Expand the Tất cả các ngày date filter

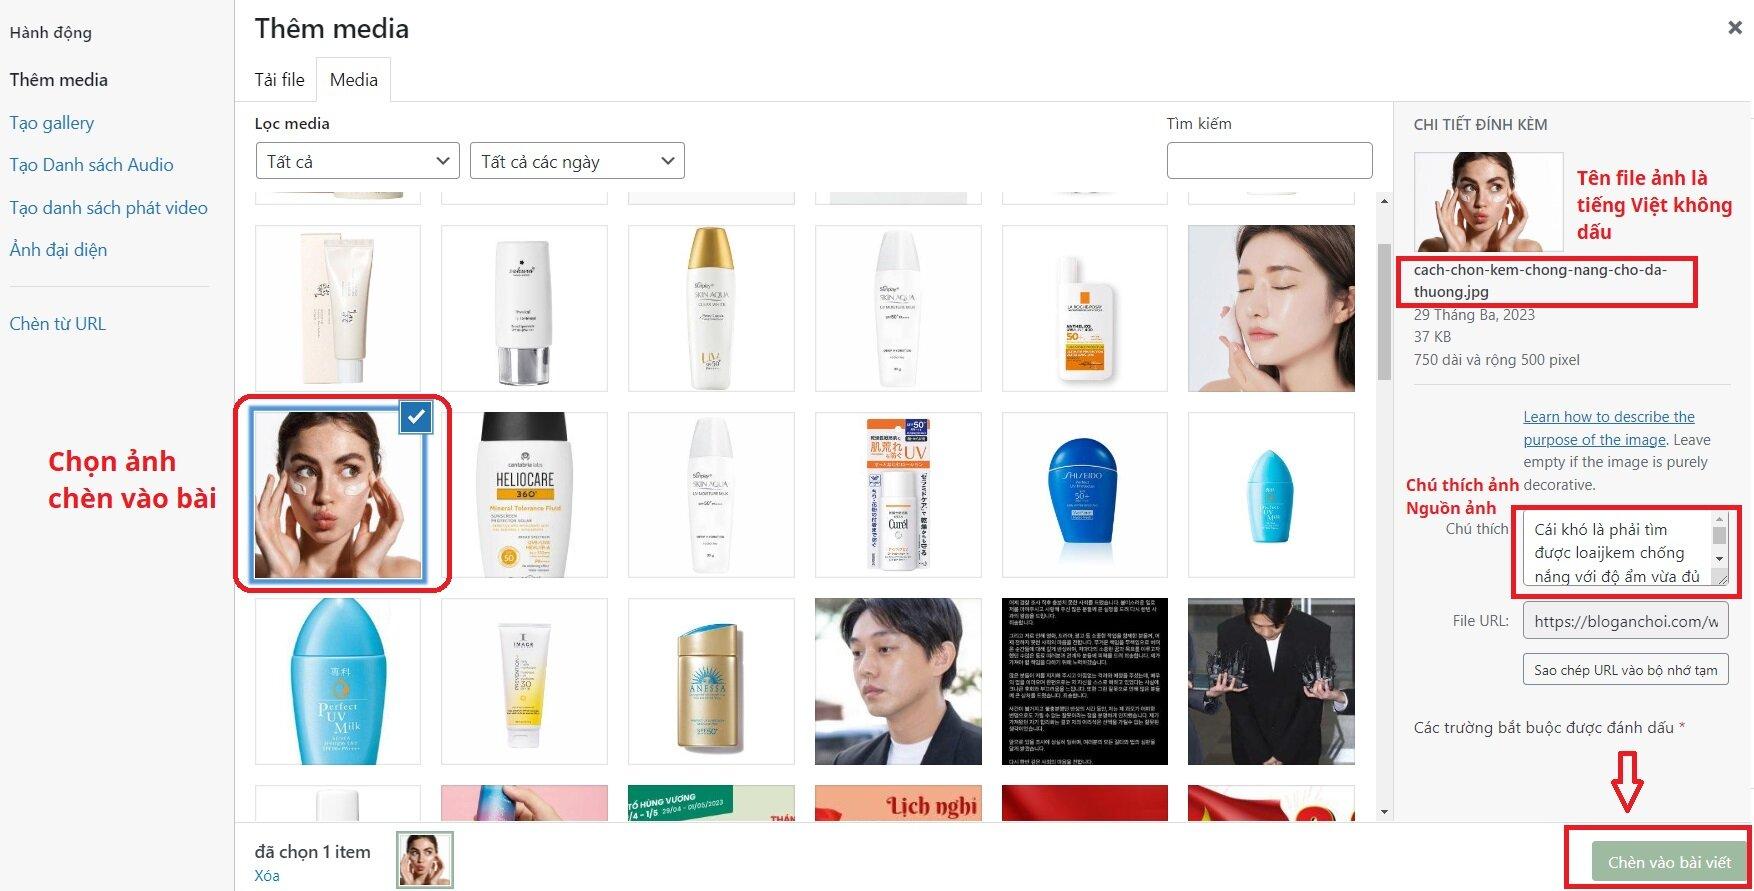coord(577,161)
